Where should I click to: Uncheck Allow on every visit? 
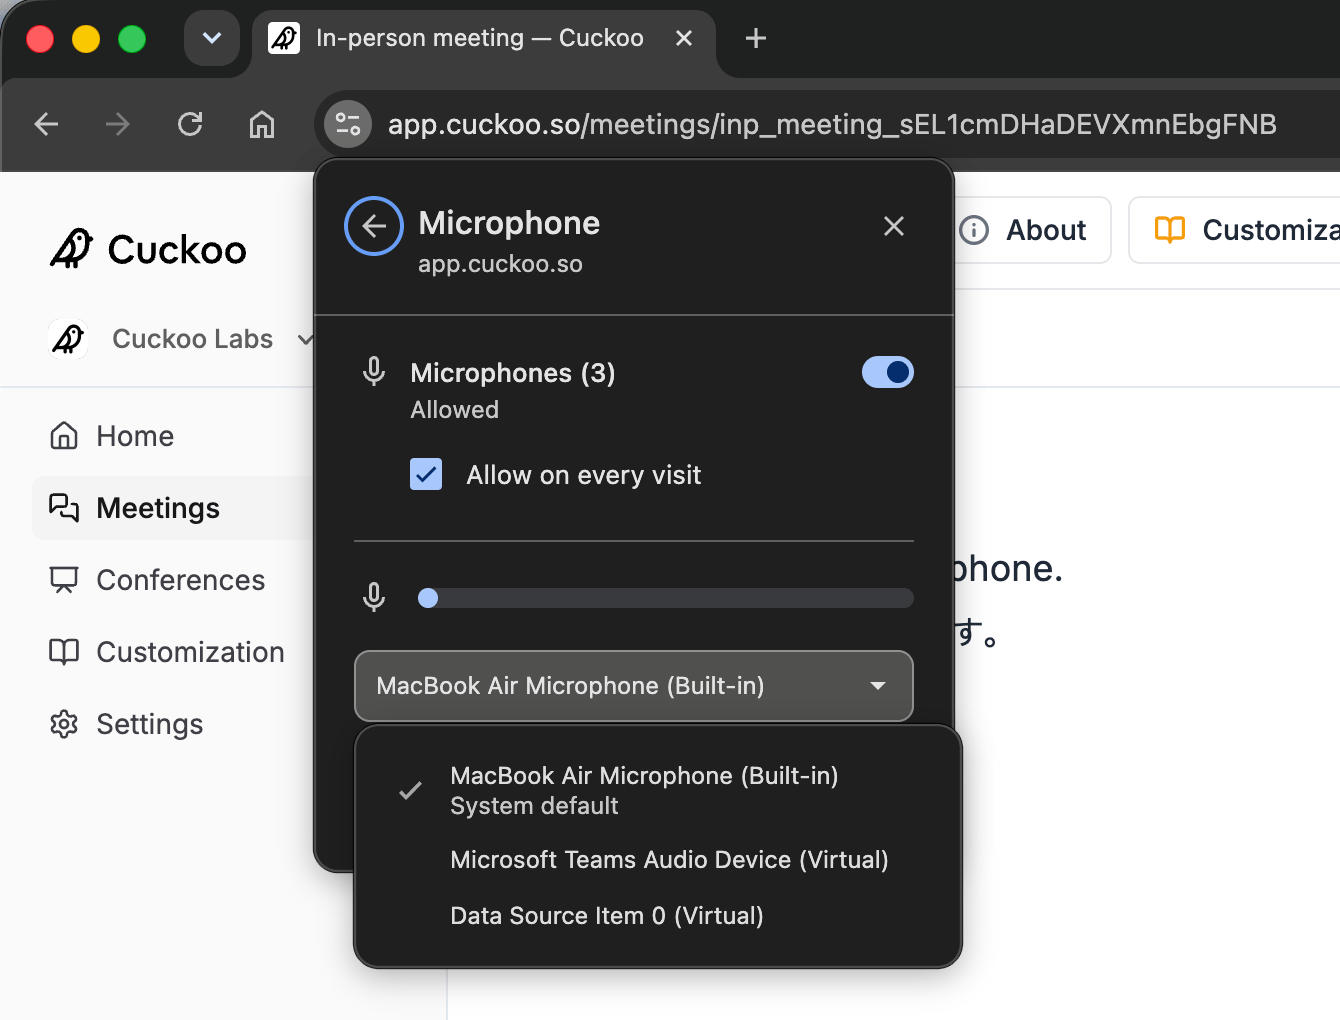pos(426,474)
